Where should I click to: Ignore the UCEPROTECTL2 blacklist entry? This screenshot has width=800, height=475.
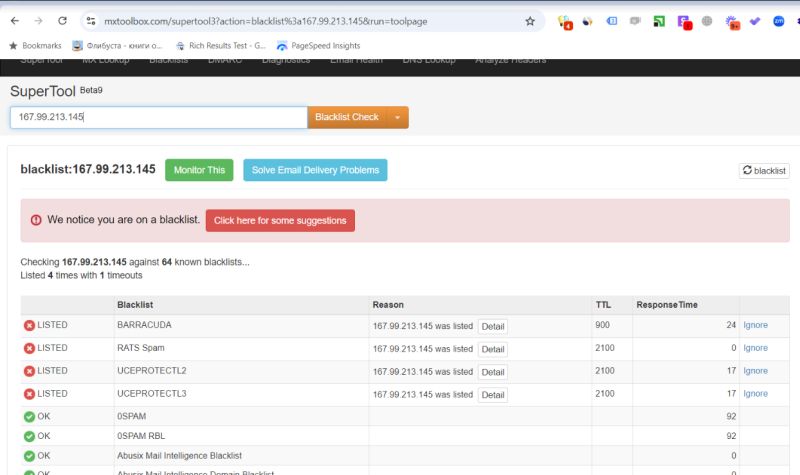755,371
